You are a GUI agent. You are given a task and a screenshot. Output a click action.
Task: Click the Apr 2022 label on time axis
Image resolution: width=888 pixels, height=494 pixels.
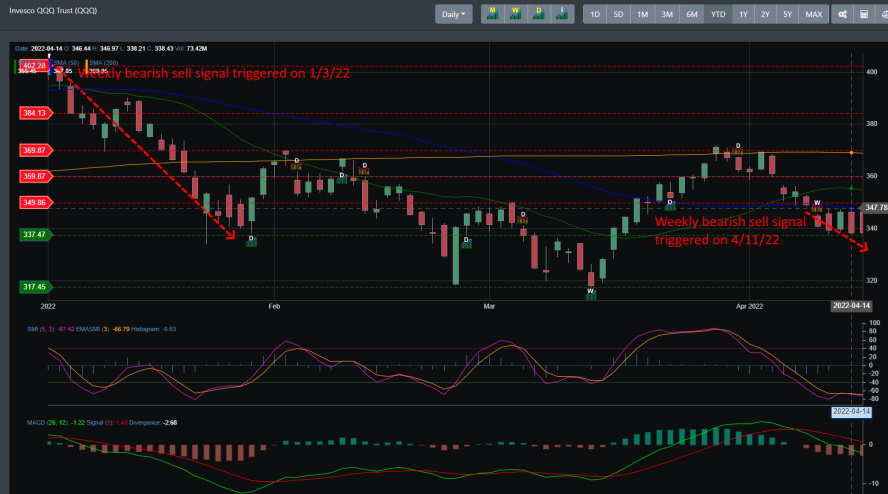pos(749,306)
